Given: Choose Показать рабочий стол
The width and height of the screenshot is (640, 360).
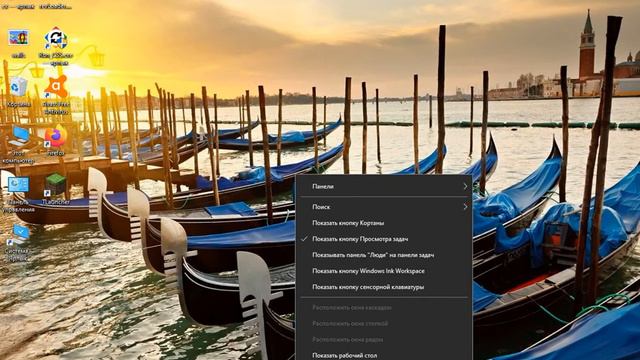Looking at the screenshot, I should [384, 355].
